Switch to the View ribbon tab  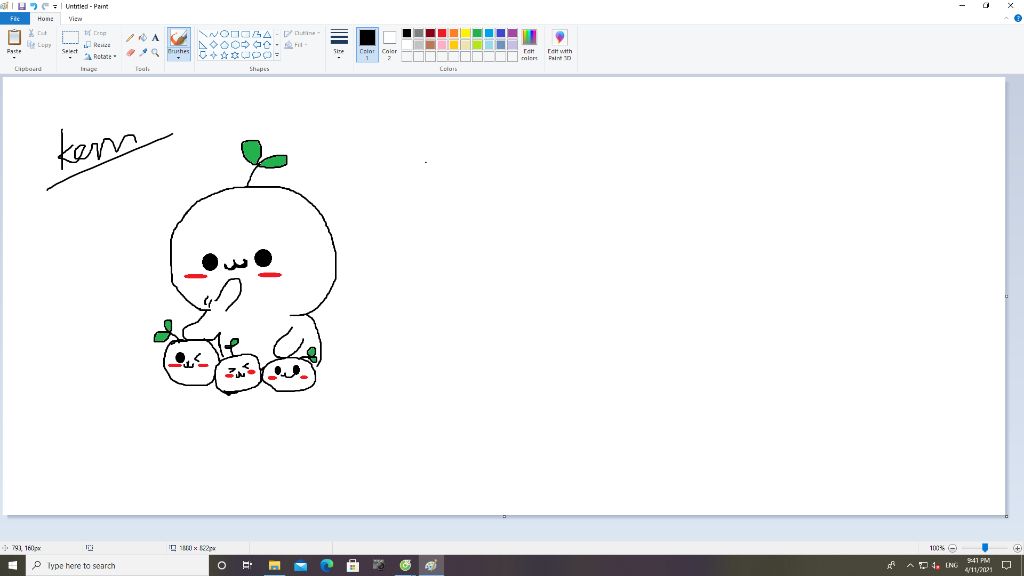(x=75, y=19)
